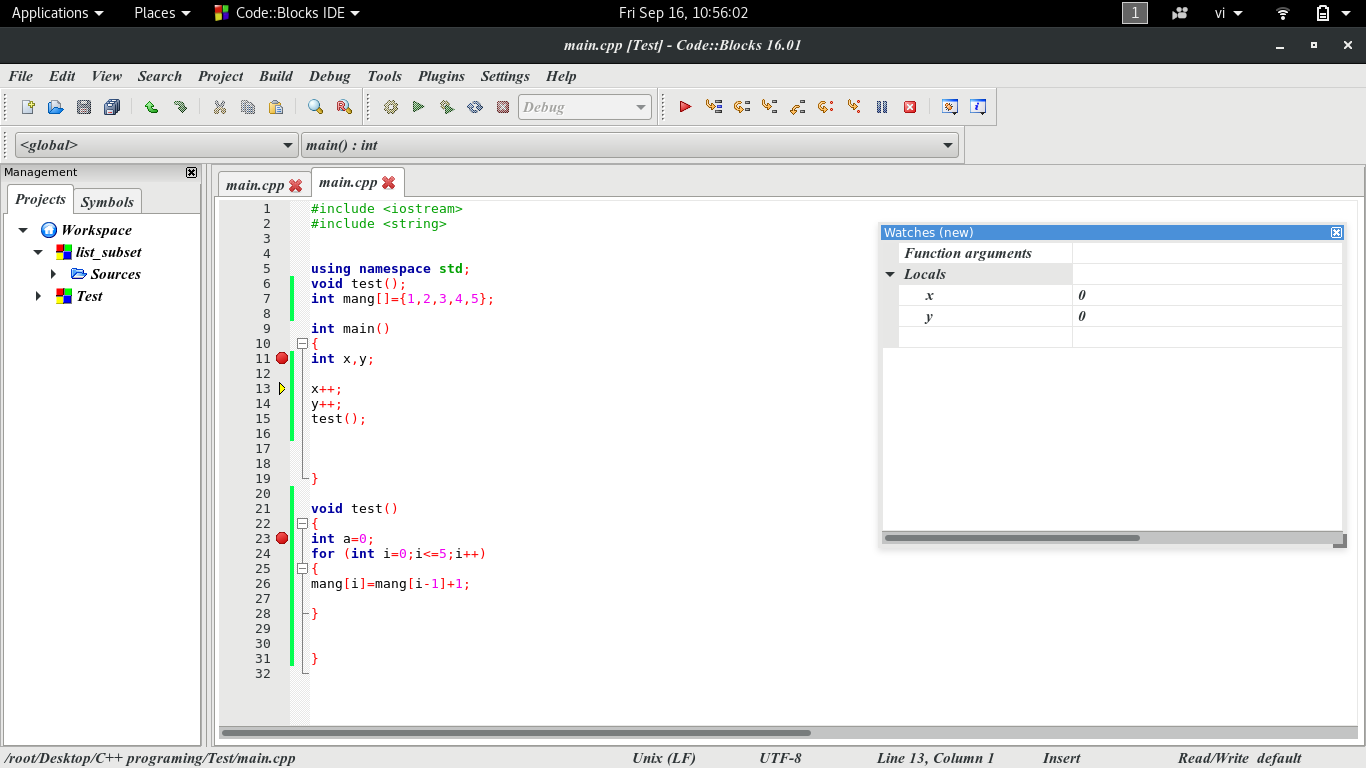Stop the debugger with red X icon
The height and width of the screenshot is (768, 1366).
[910, 107]
